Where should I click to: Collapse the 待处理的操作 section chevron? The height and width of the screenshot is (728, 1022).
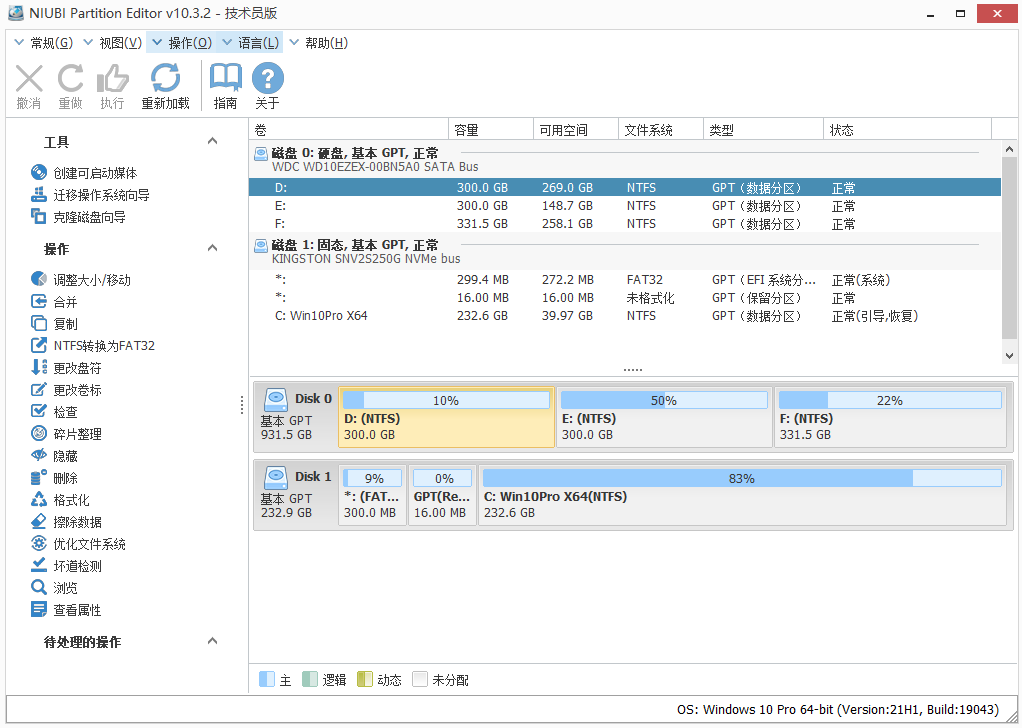(x=212, y=641)
